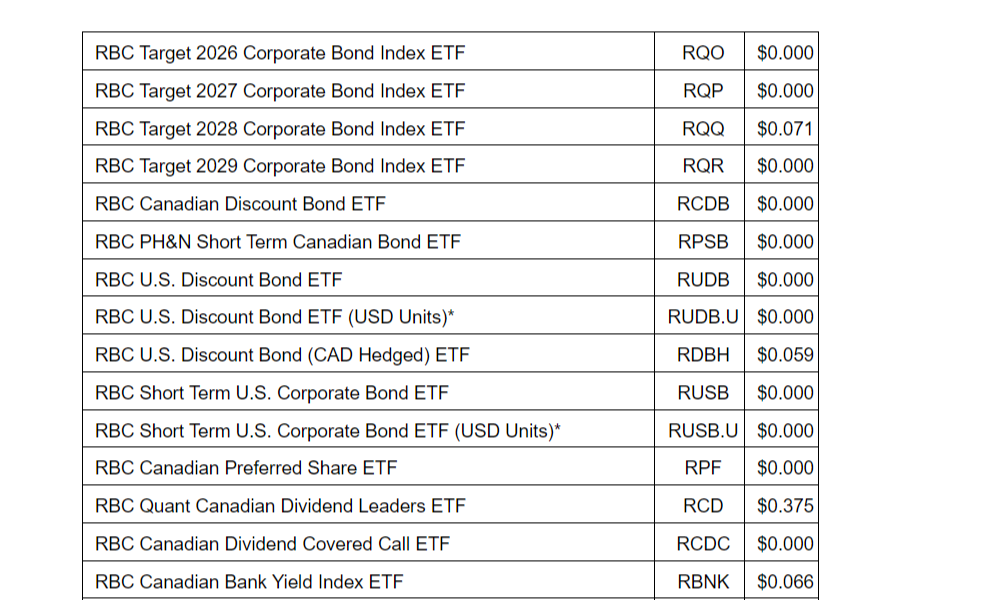Select the RQO ticker cell
The height and width of the screenshot is (600, 999).
pos(703,53)
